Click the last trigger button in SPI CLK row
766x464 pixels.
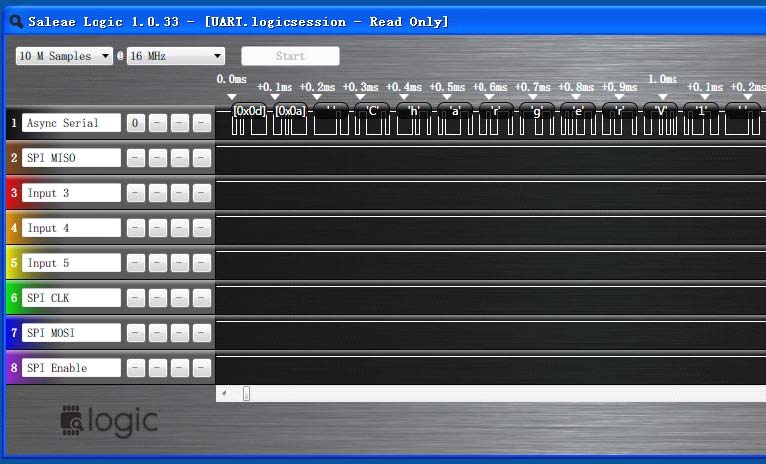[202, 298]
